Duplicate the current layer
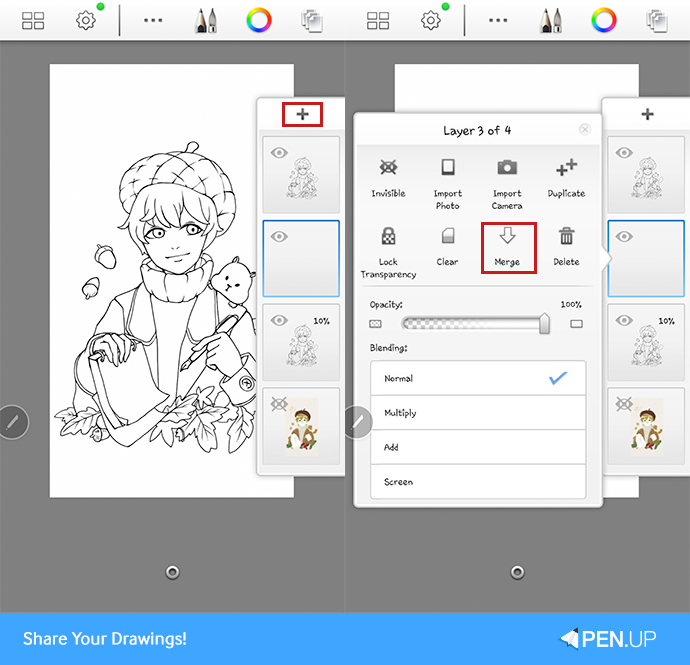The image size is (690, 665). [x=566, y=178]
